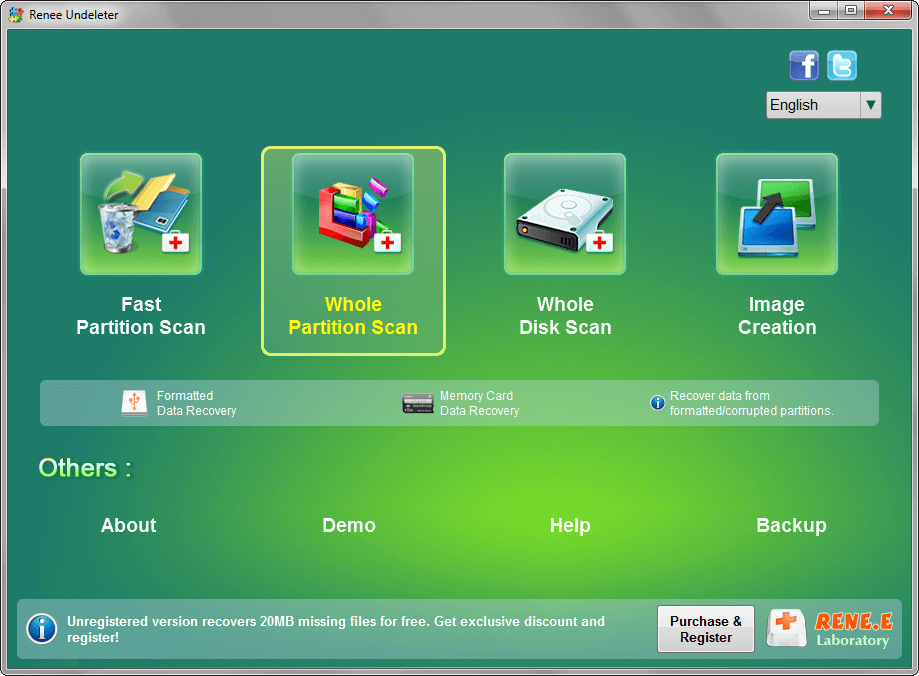Open the About section
The width and height of the screenshot is (919, 676).
(129, 526)
